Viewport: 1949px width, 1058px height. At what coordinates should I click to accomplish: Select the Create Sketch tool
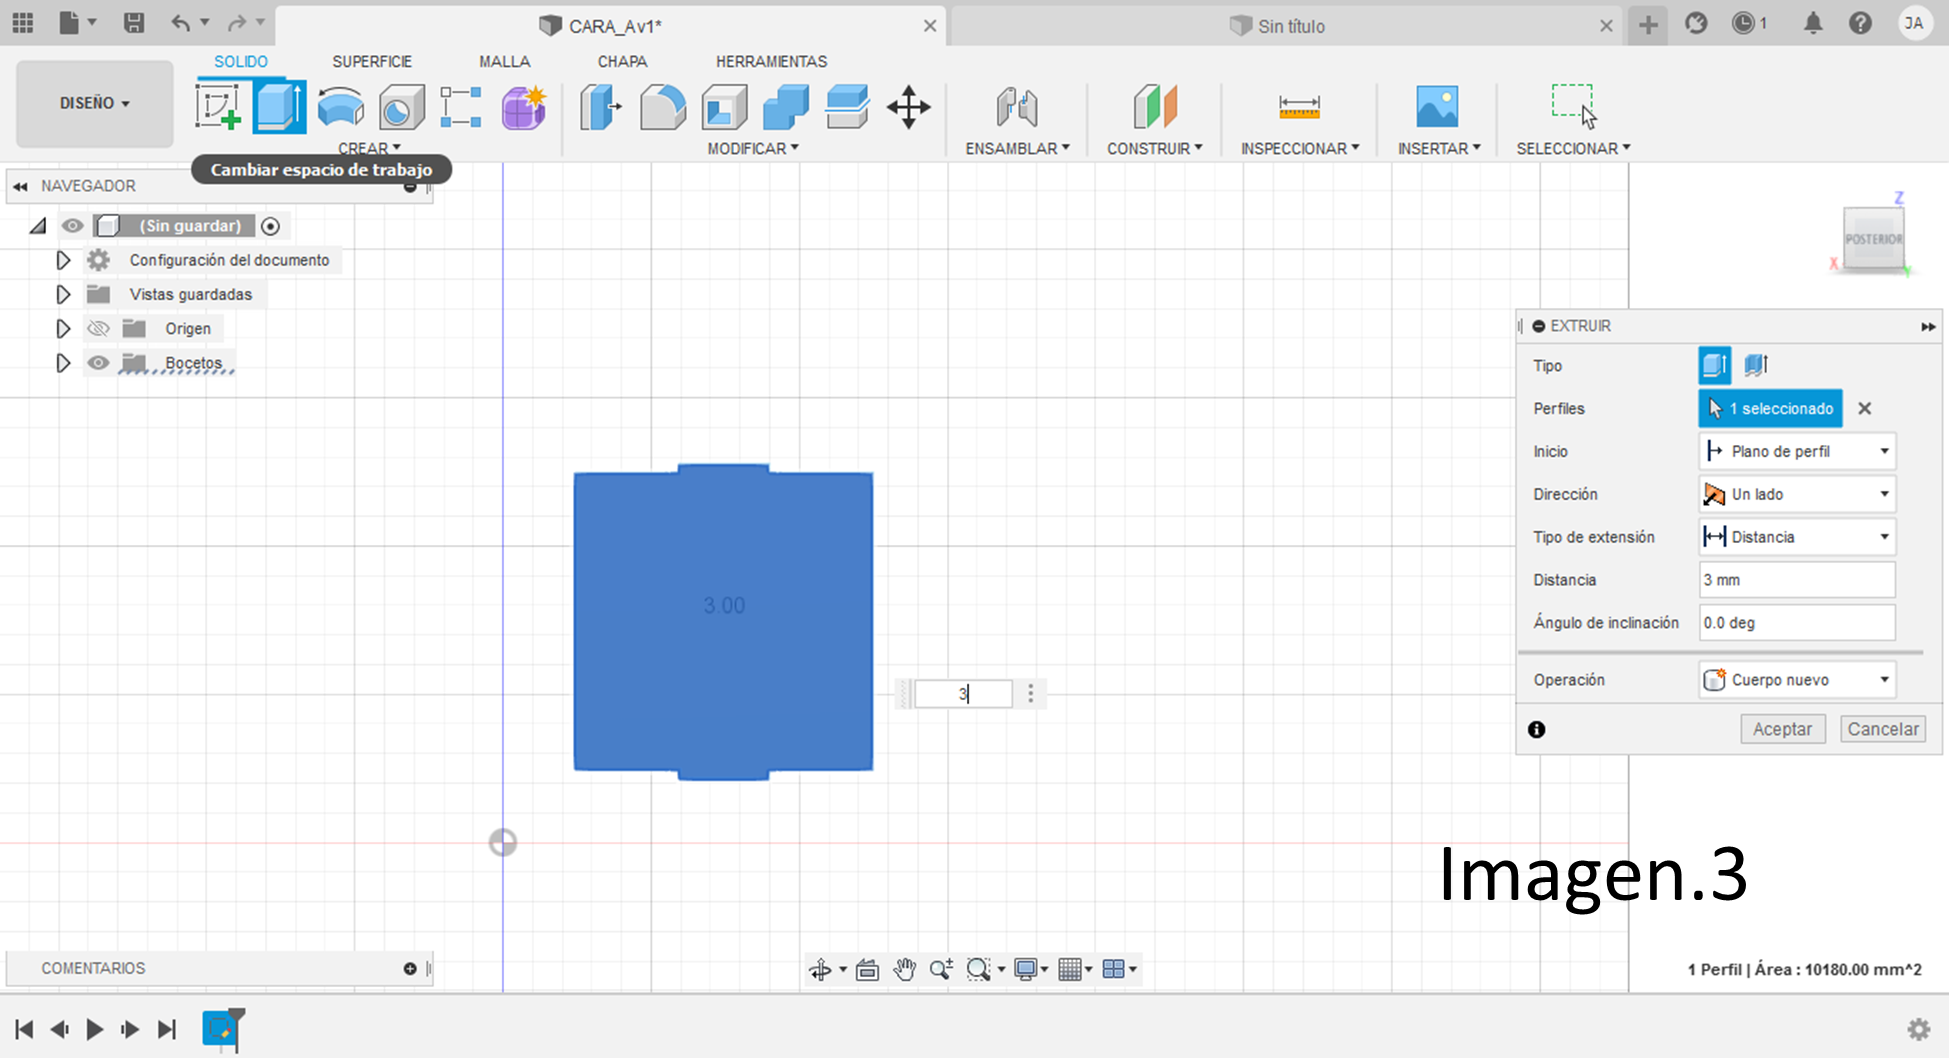click(x=218, y=106)
